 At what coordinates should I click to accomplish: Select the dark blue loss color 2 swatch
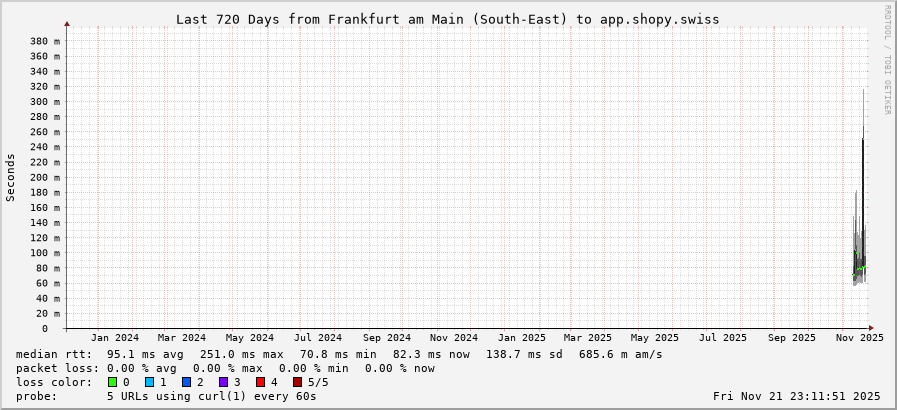coord(186,382)
